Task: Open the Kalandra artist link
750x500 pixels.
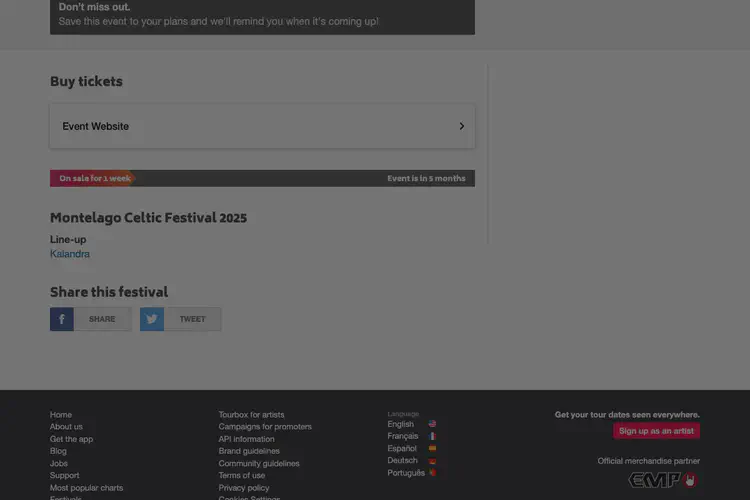Action: click(x=70, y=254)
